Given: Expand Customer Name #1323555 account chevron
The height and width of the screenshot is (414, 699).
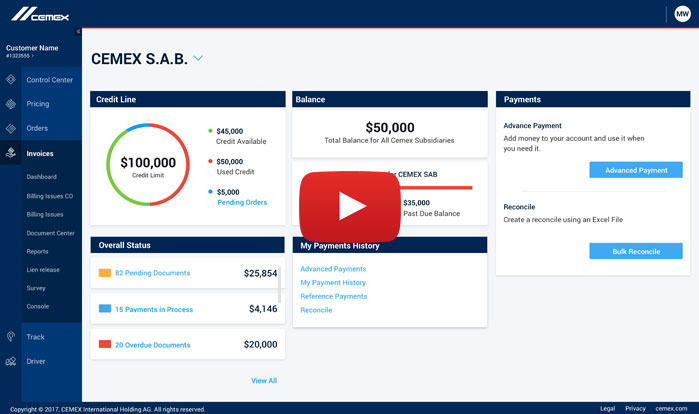Looking at the screenshot, I should click(x=33, y=56).
